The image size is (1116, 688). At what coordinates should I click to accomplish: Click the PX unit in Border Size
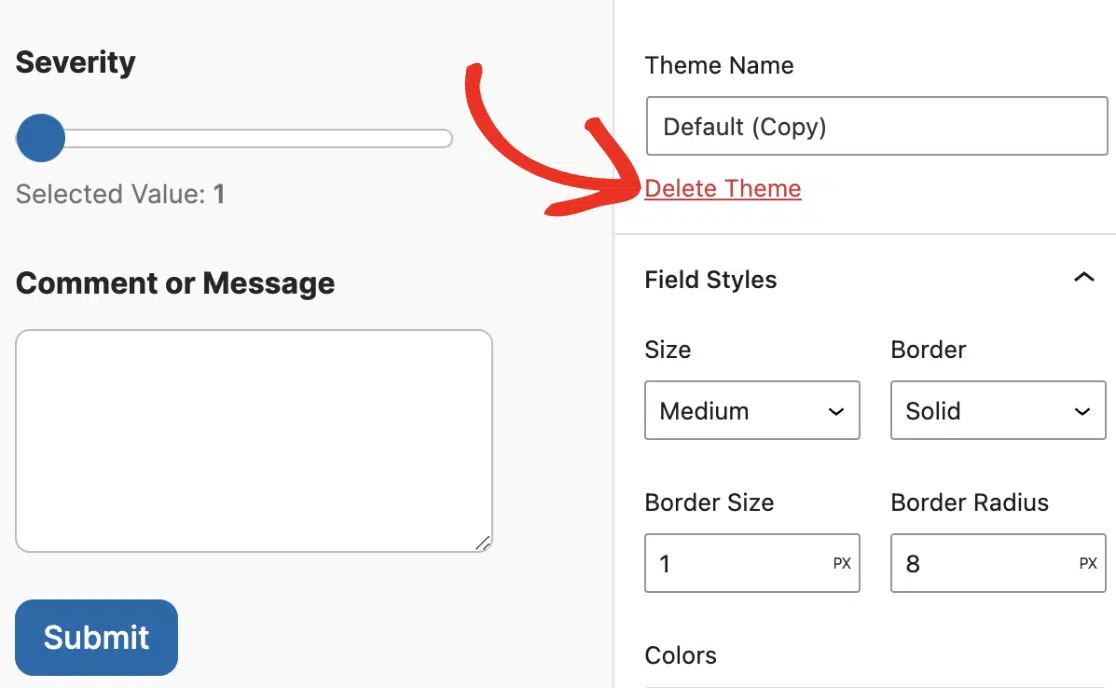click(842, 563)
